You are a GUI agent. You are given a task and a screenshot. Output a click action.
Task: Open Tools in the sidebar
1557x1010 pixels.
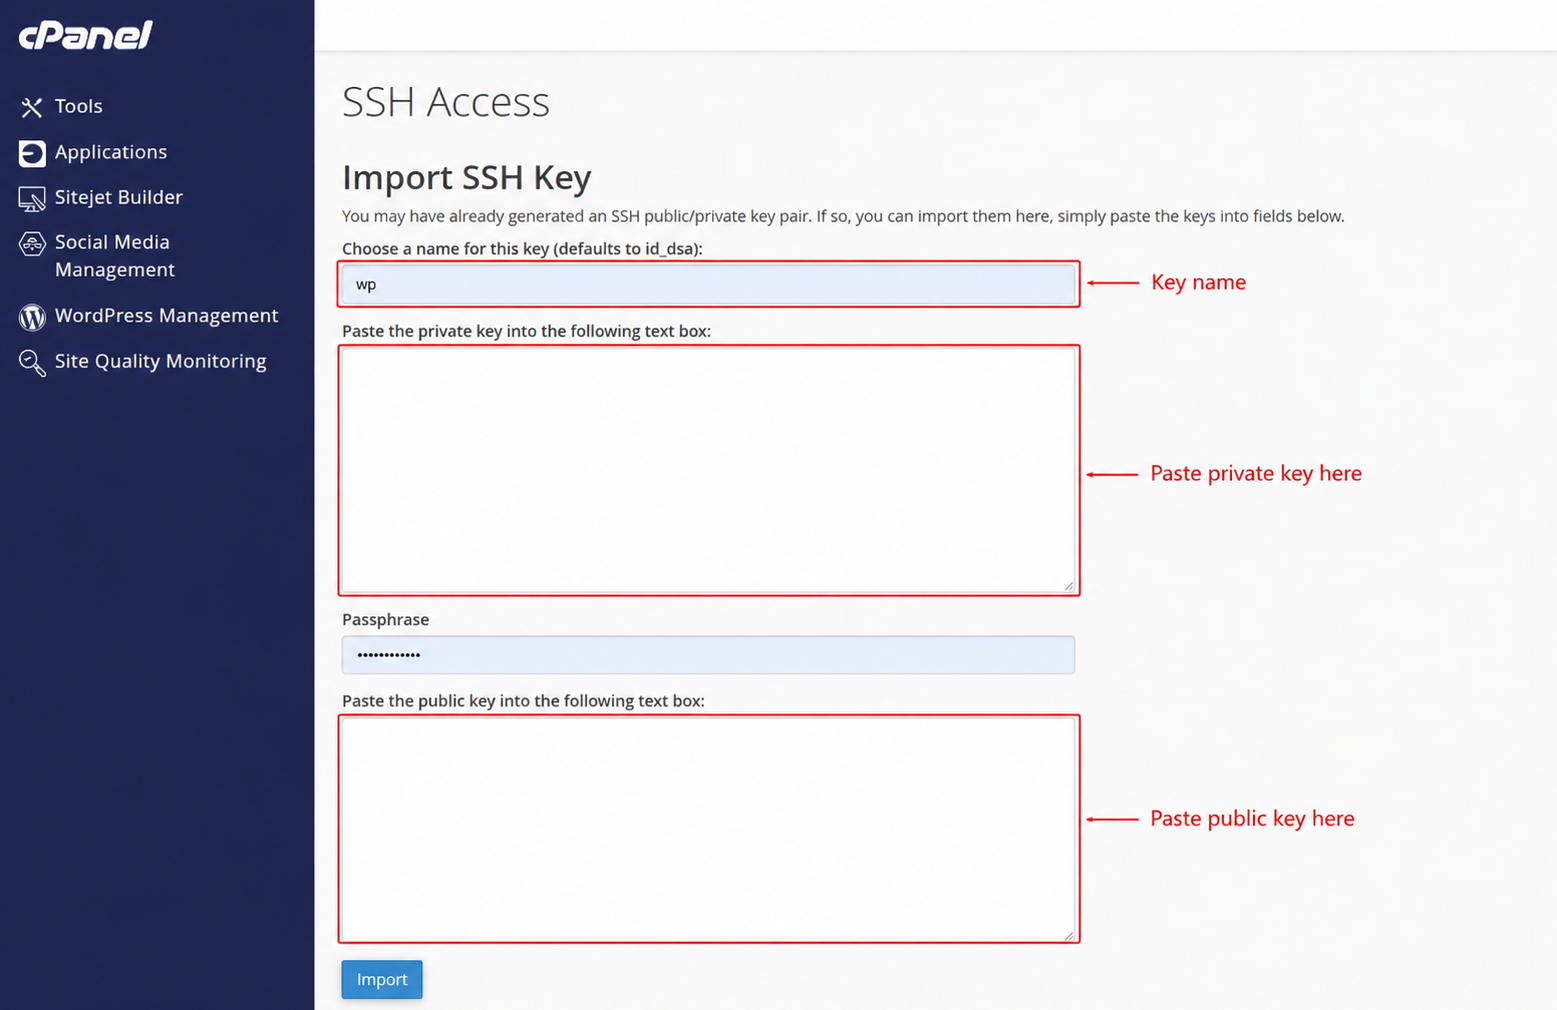coord(79,106)
